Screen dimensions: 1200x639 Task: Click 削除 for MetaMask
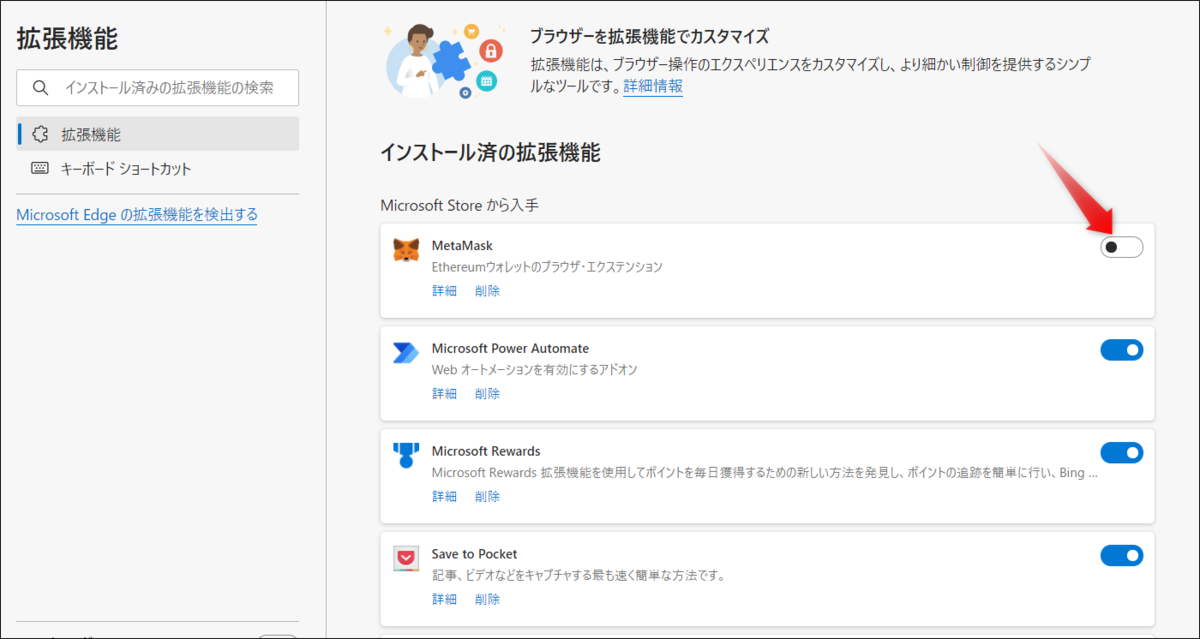click(488, 291)
